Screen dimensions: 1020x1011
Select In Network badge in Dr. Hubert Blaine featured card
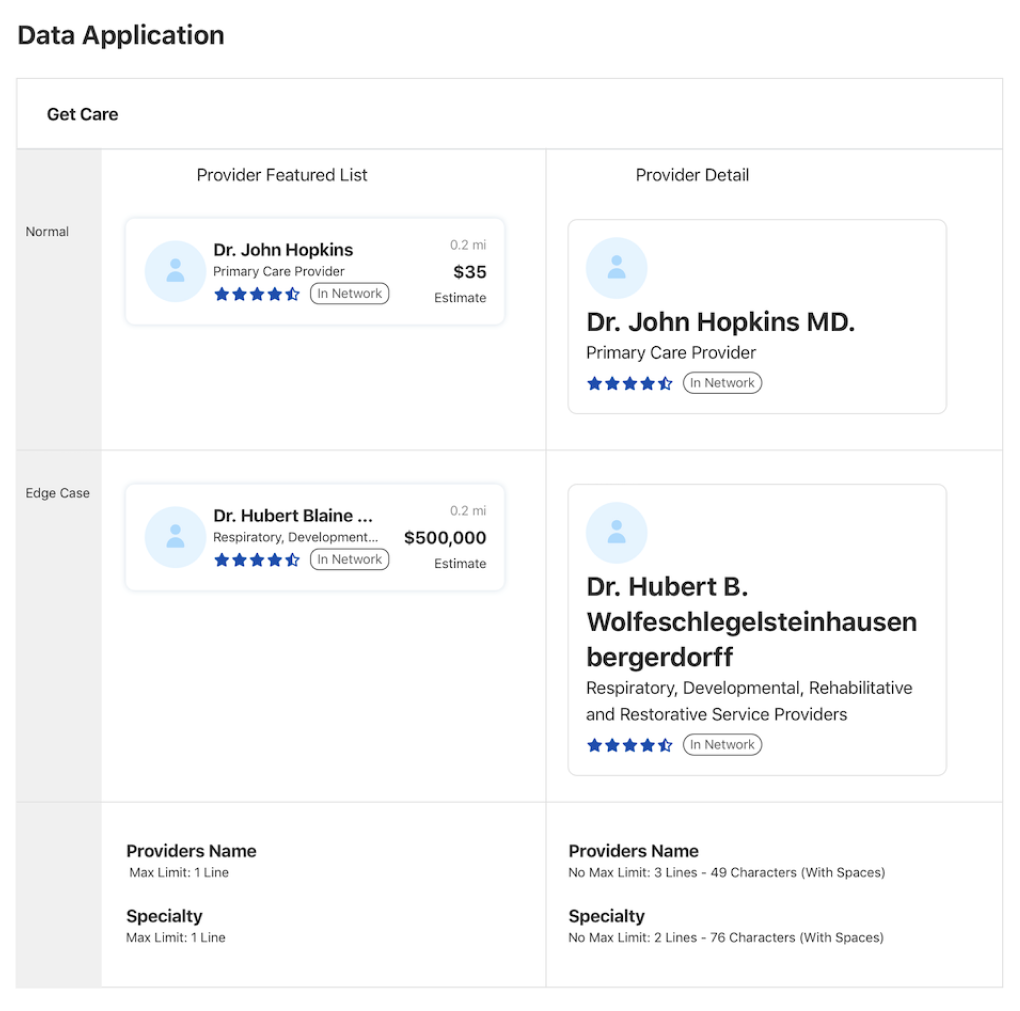[349, 560]
